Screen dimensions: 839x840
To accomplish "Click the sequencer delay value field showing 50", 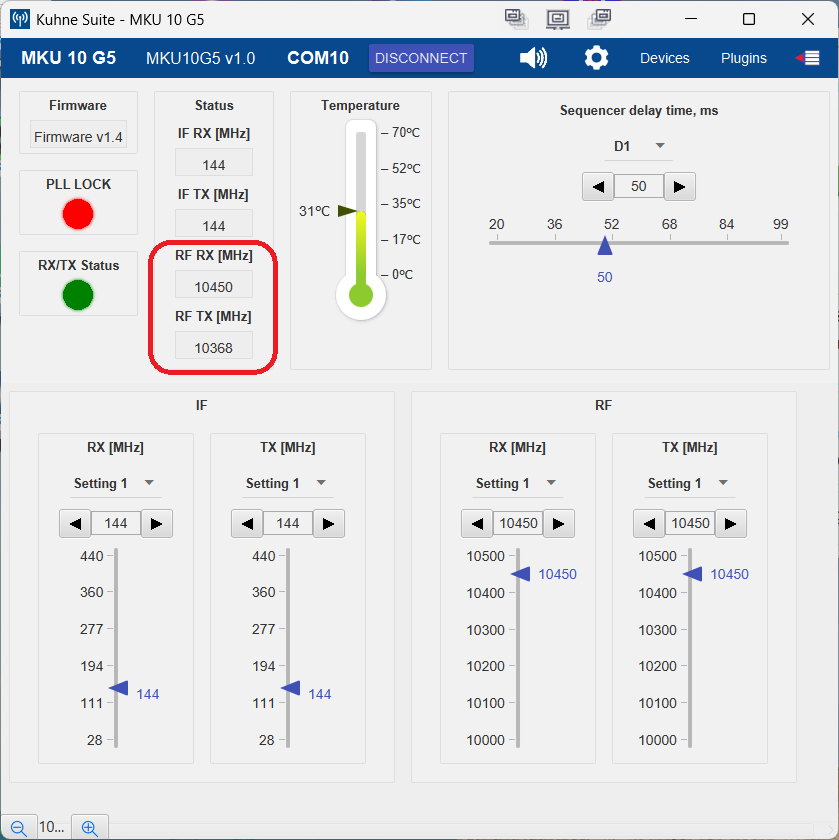I will (639, 186).
